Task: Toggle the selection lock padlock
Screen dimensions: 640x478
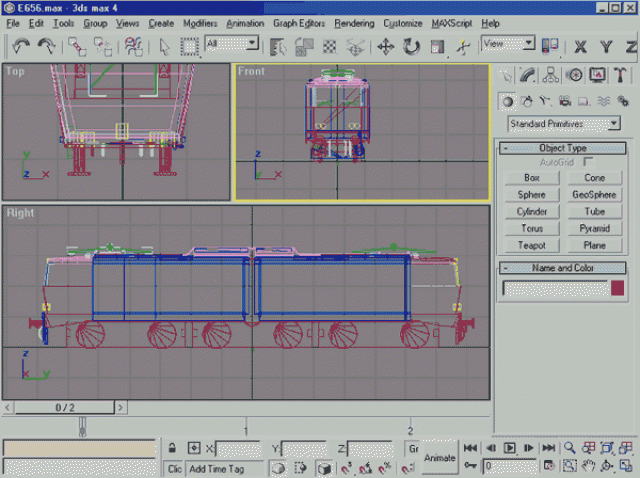Action: (x=173, y=448)
